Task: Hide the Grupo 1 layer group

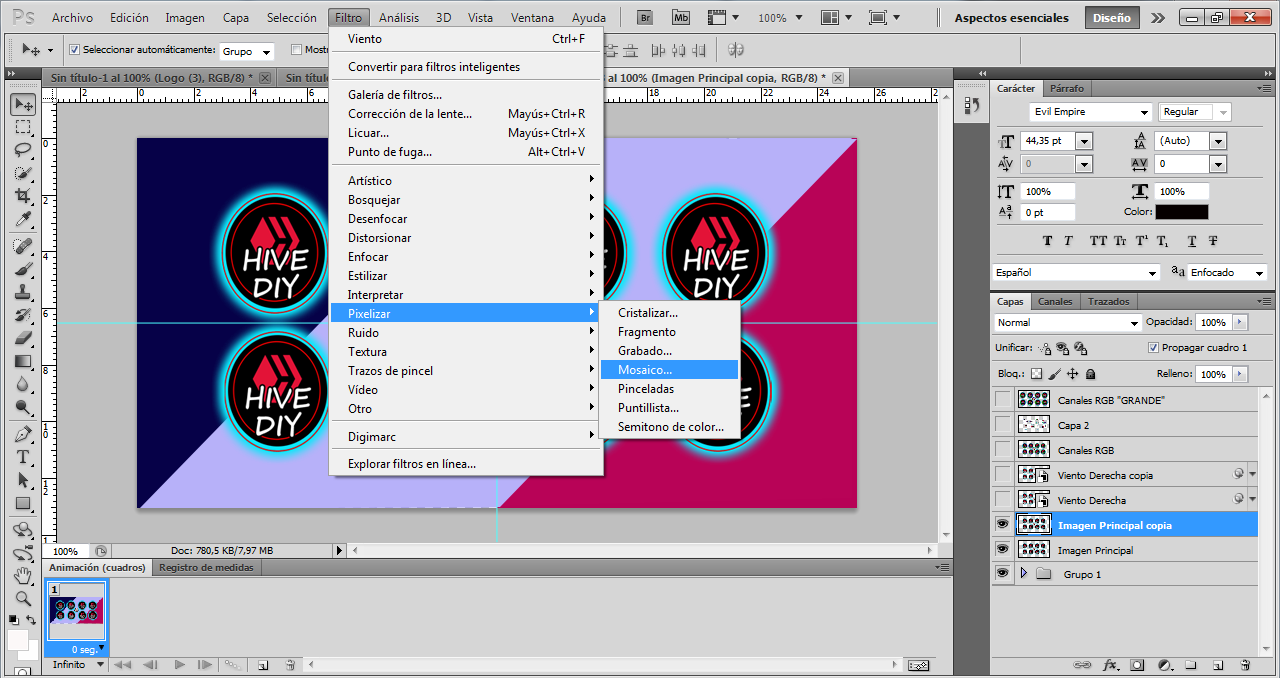Action: click(x=1003, y=574)
